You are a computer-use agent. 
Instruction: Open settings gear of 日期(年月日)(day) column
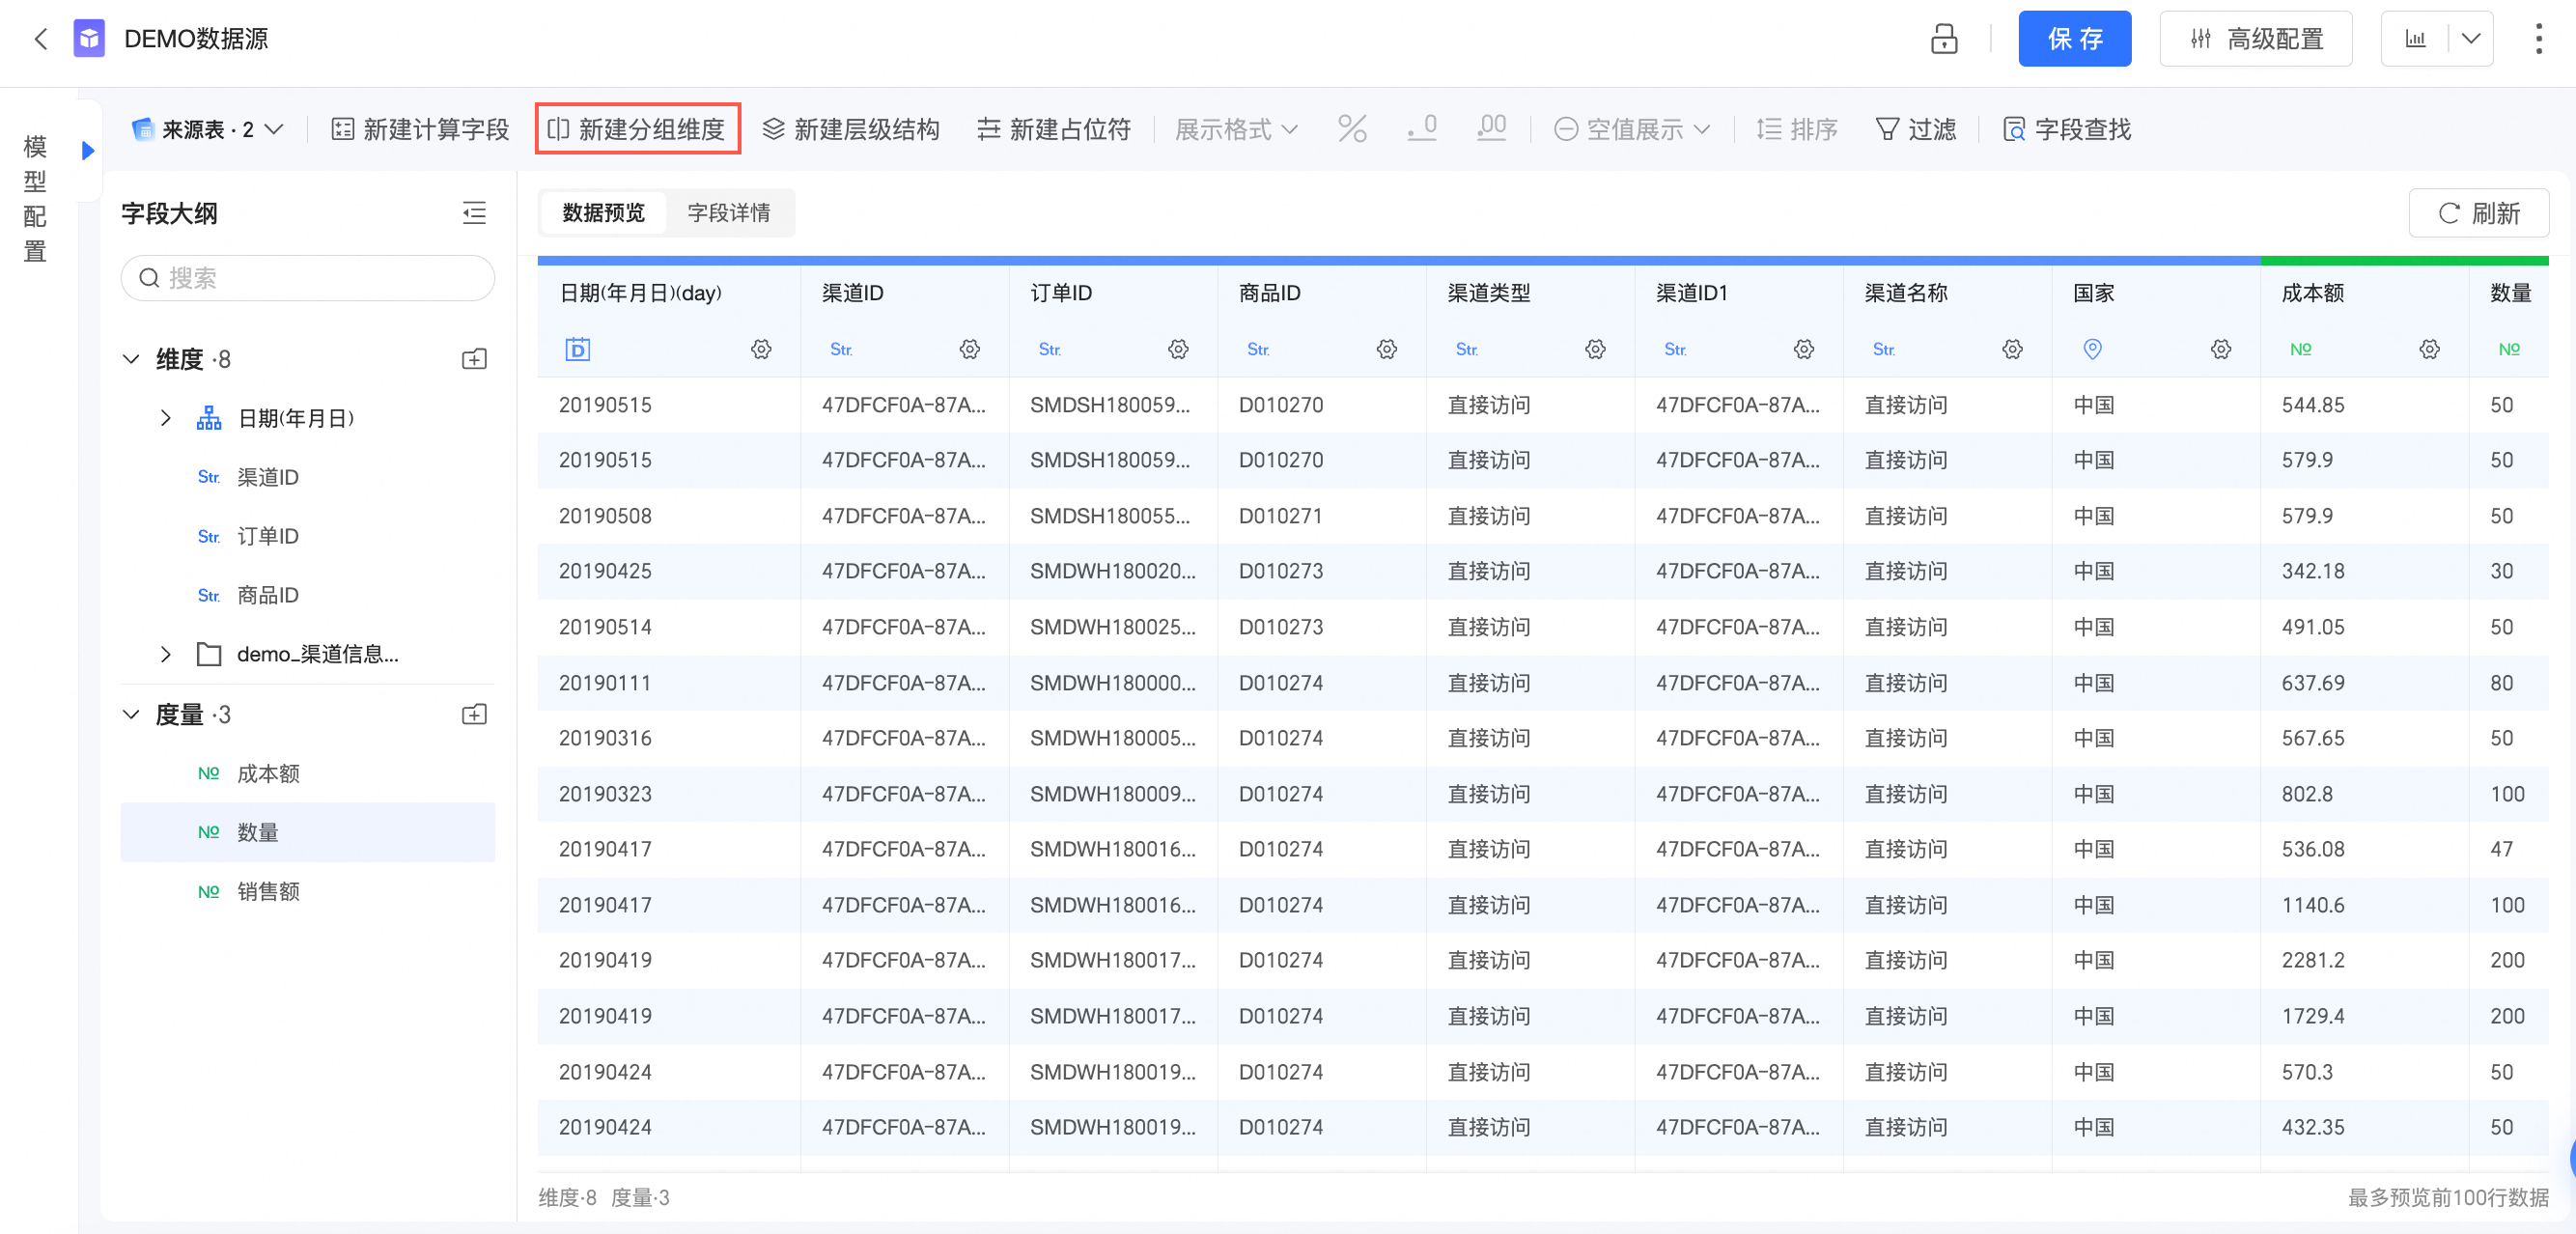pyautogui.click(x=761, y=349)
